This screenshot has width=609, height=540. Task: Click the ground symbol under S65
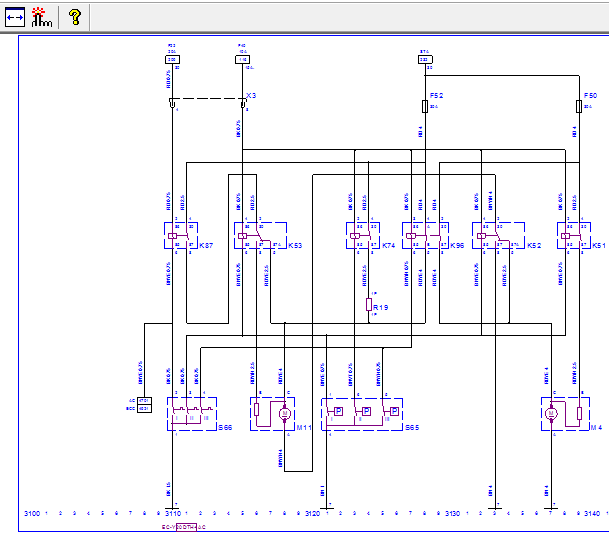pyautogui.click(x=327, y=508)
